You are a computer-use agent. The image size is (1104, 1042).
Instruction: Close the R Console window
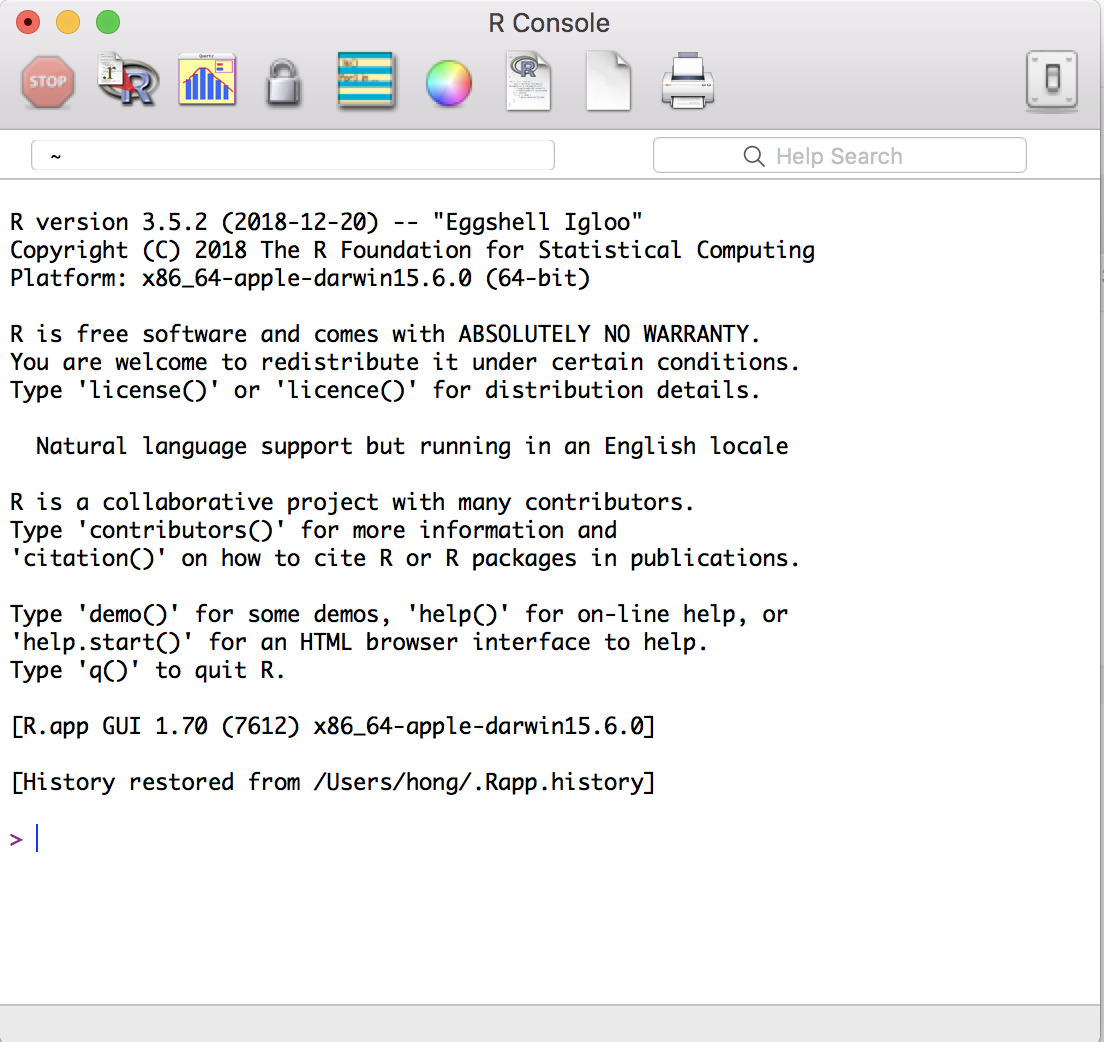coord(28,23)
